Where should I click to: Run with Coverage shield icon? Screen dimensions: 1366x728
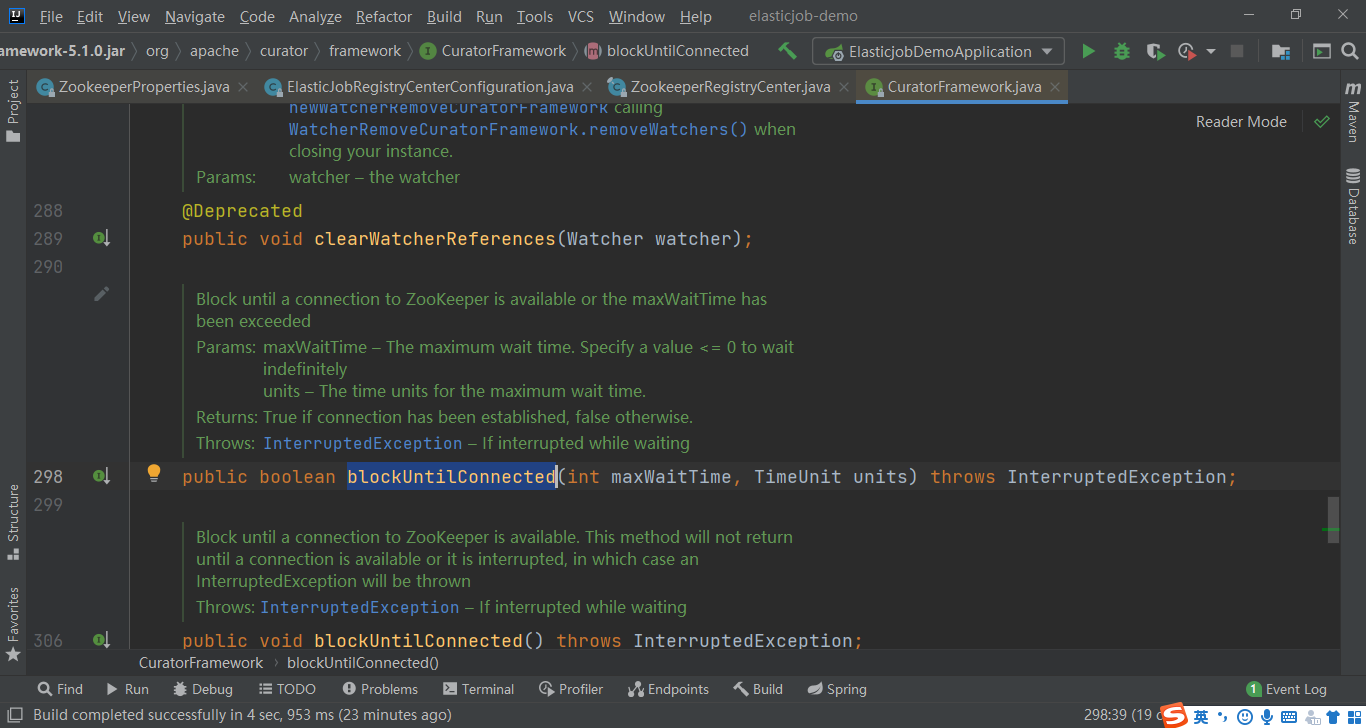(1155, 51)
